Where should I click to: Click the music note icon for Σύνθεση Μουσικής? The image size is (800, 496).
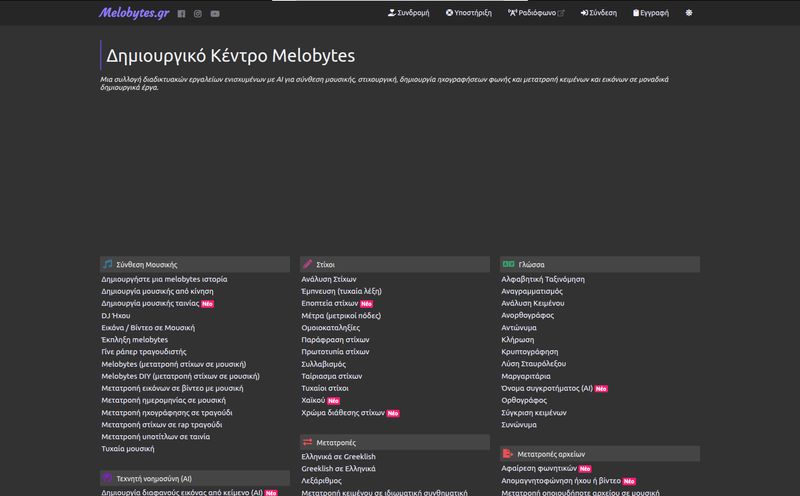(x=108, y=264)
